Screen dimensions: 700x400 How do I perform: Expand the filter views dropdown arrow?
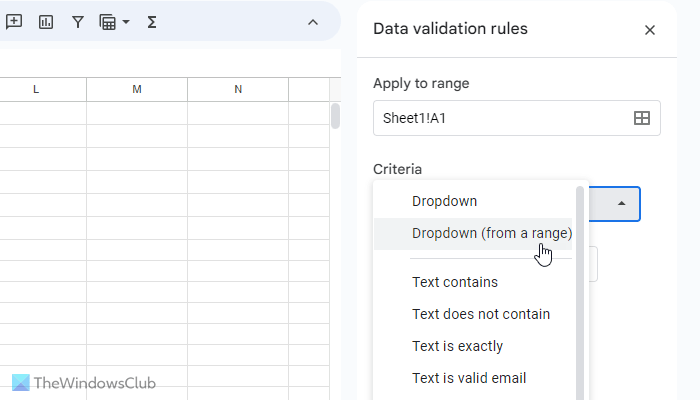coord(126,21)
